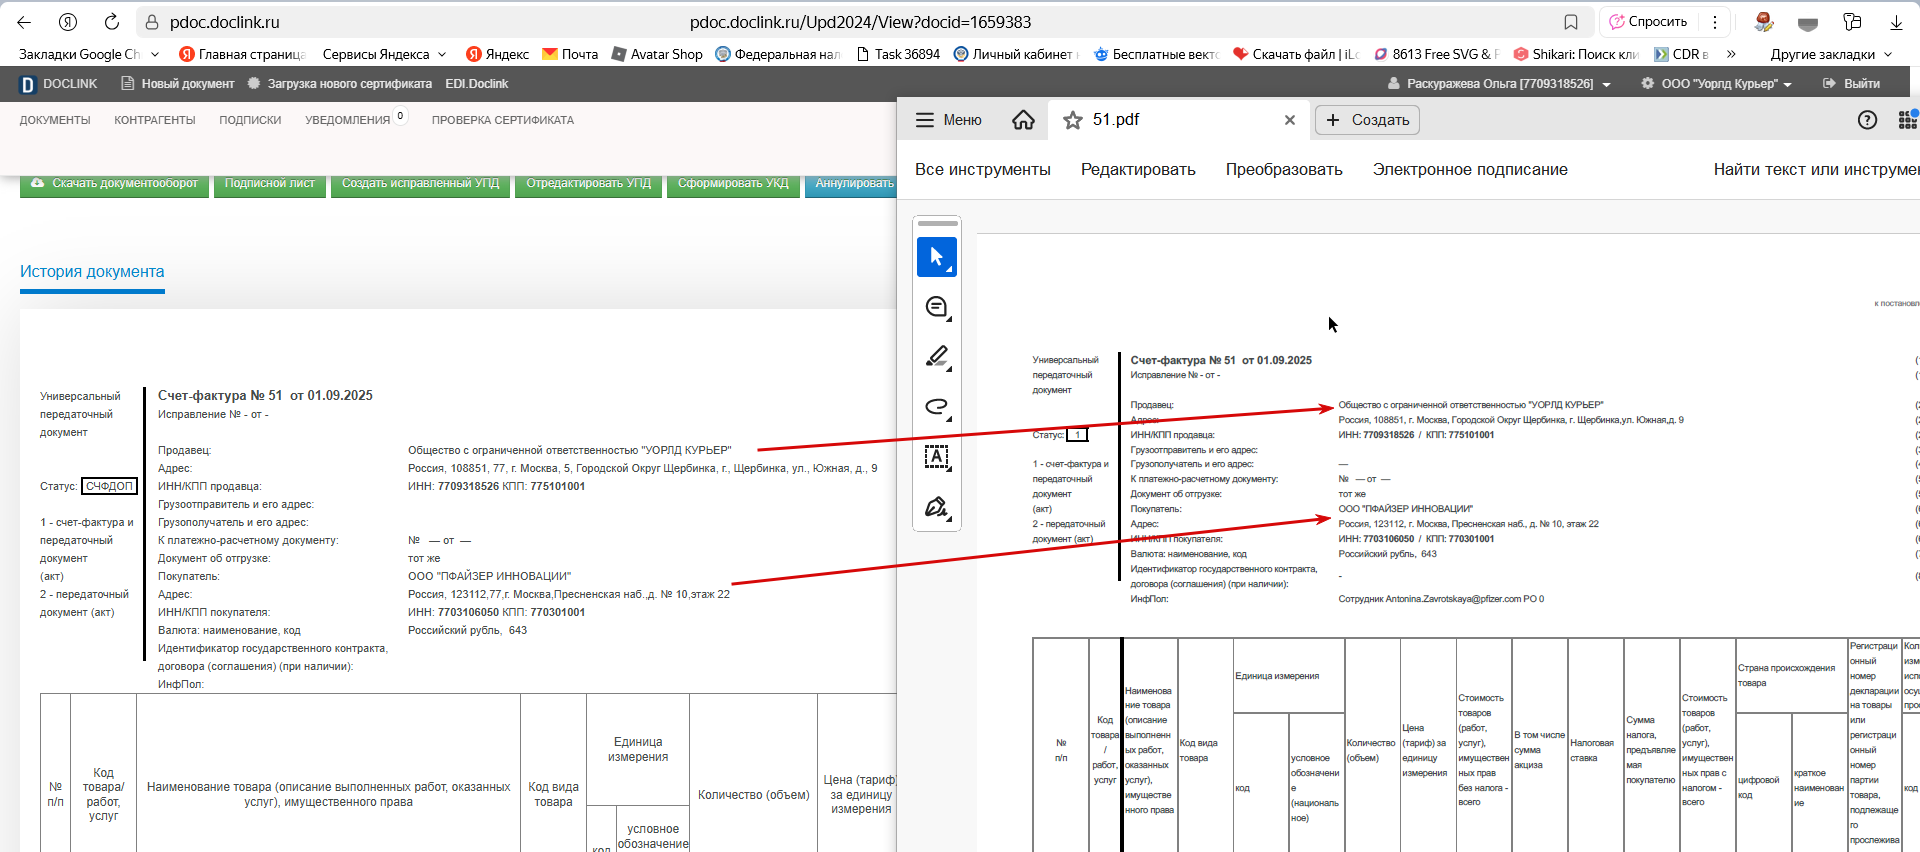1920x852 pixels.
Task: Open the ПОДПИСКИ tab
Action: point(250,120)
